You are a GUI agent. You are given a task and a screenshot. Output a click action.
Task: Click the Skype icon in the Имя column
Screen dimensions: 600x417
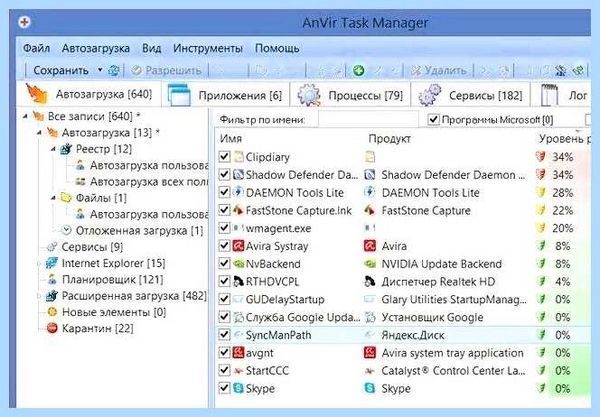click(238, 388)
